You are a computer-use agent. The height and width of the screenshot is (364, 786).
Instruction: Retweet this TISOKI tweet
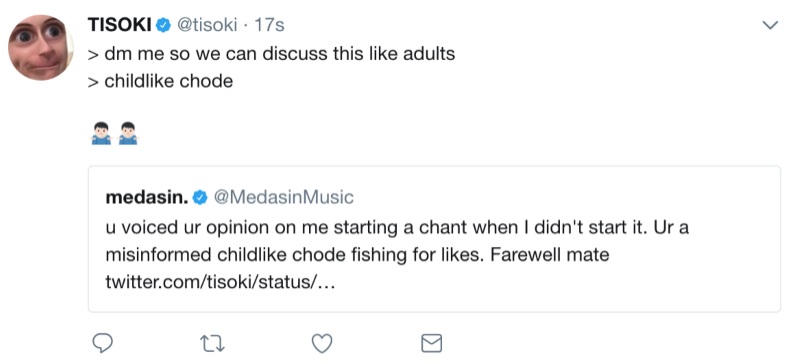(x=212, y=344)
